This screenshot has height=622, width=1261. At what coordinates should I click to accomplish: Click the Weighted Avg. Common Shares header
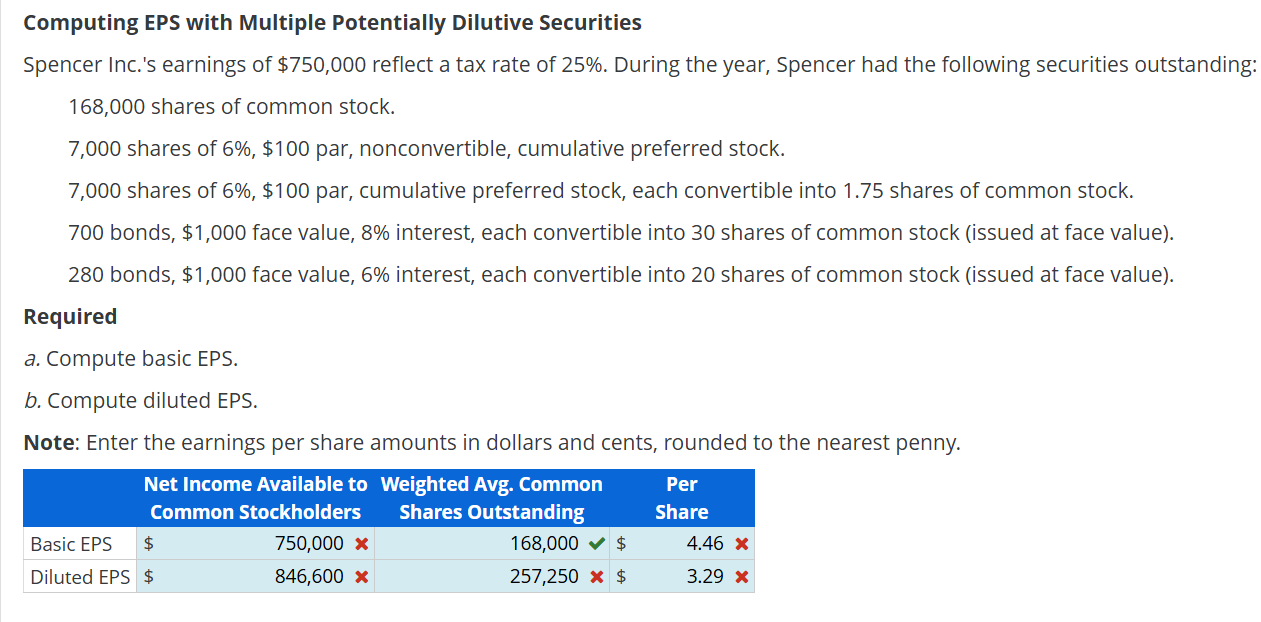click(490, 497)
